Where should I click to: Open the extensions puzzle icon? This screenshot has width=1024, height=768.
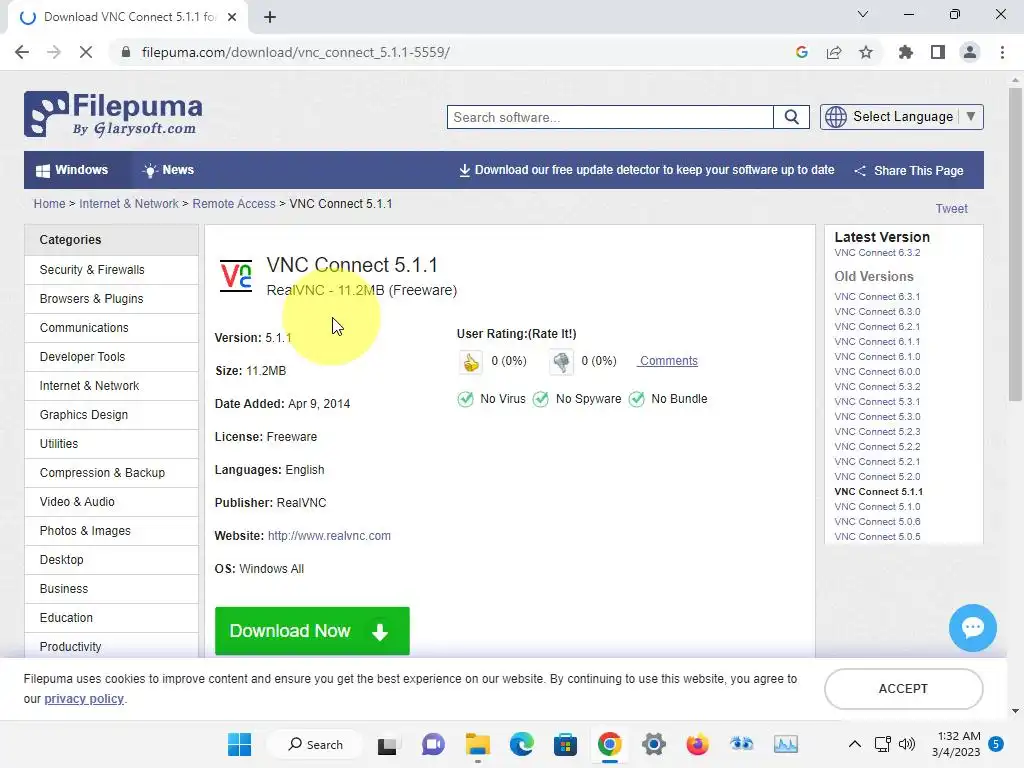pos(906,52)
